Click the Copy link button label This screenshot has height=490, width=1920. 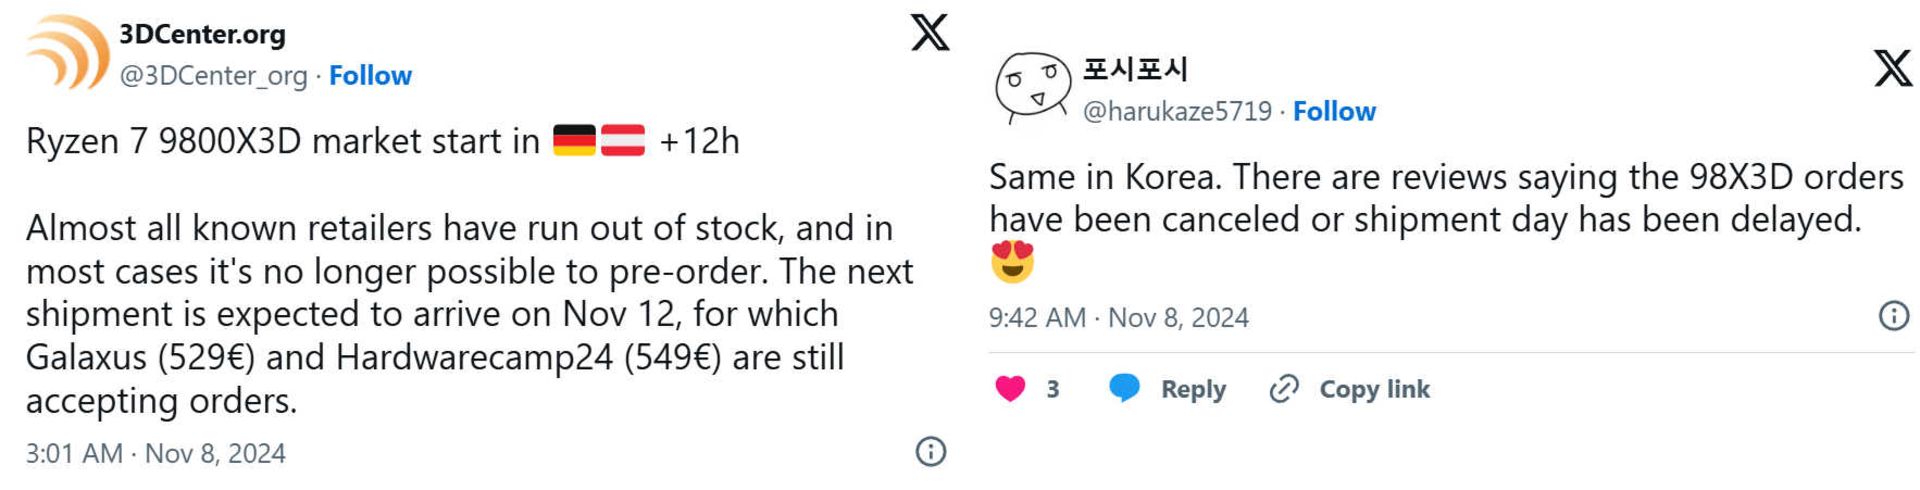1374,389
